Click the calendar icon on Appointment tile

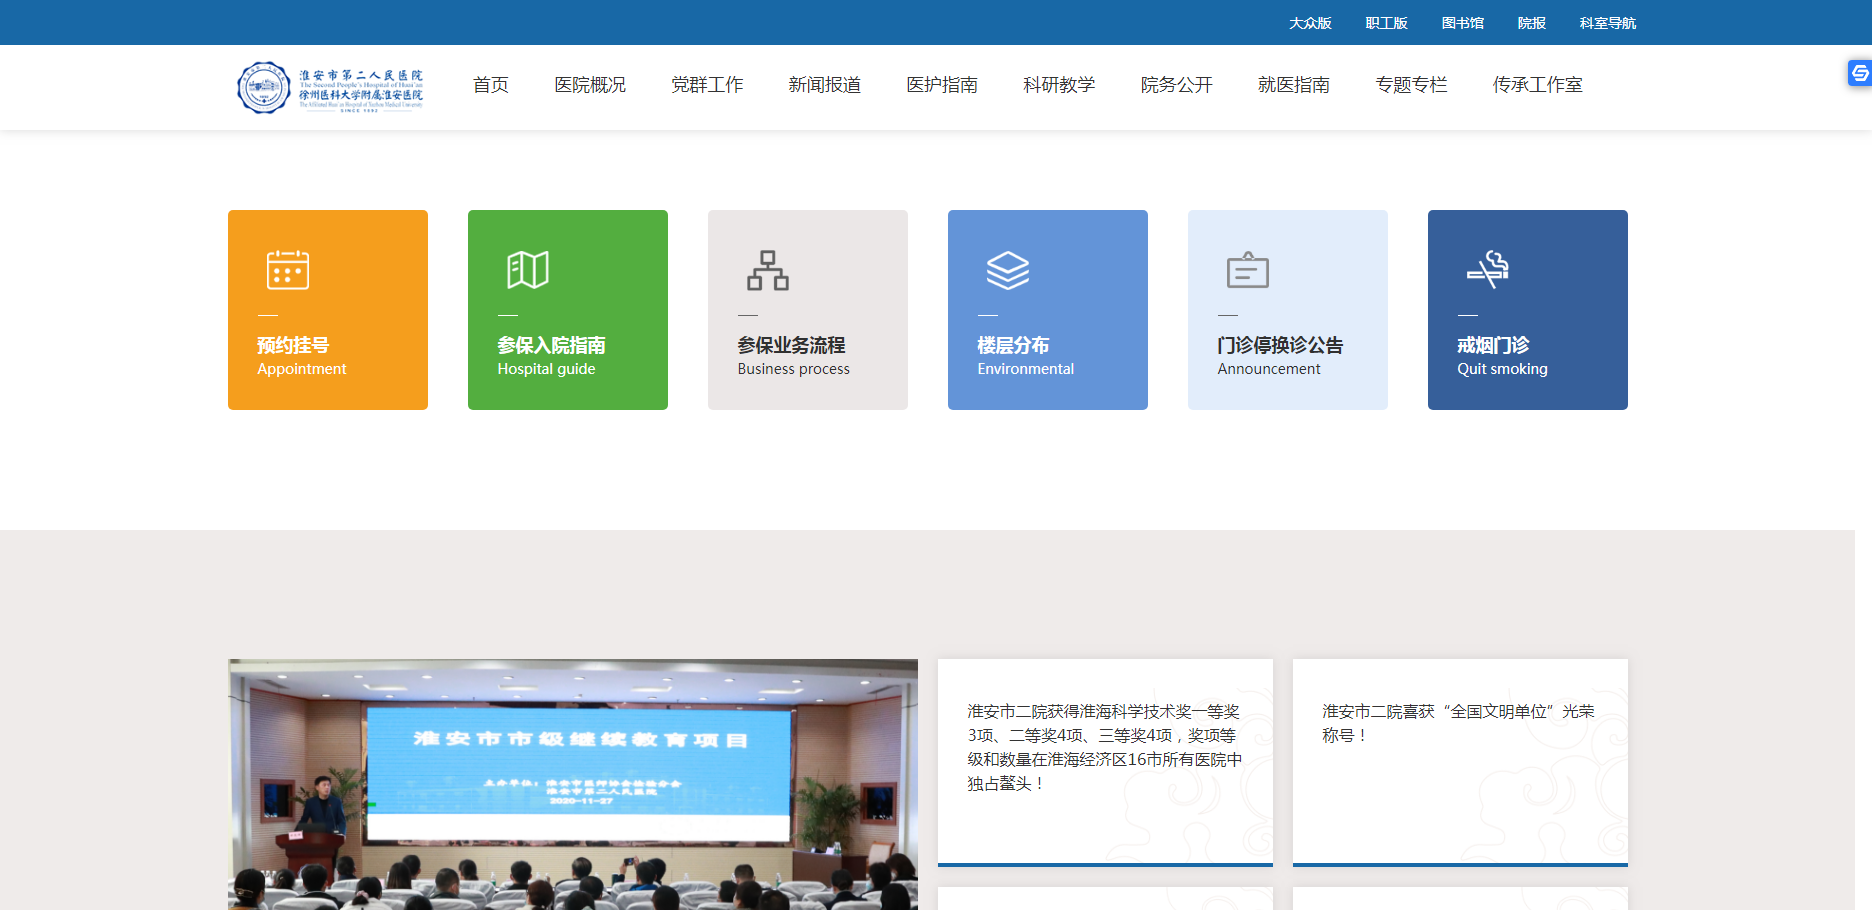click(x=287, y=270)
